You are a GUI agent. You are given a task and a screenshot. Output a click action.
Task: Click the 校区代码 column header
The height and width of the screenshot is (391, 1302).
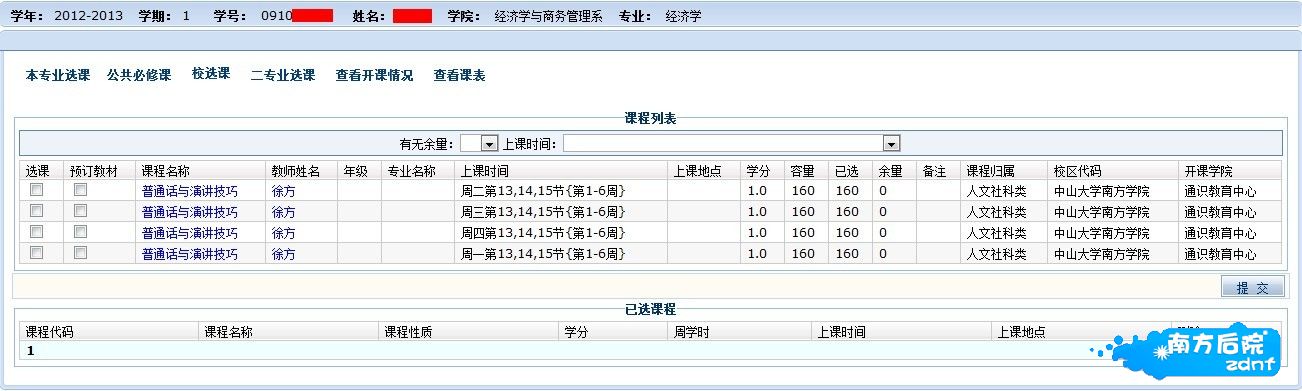(x=1078, y=171)
